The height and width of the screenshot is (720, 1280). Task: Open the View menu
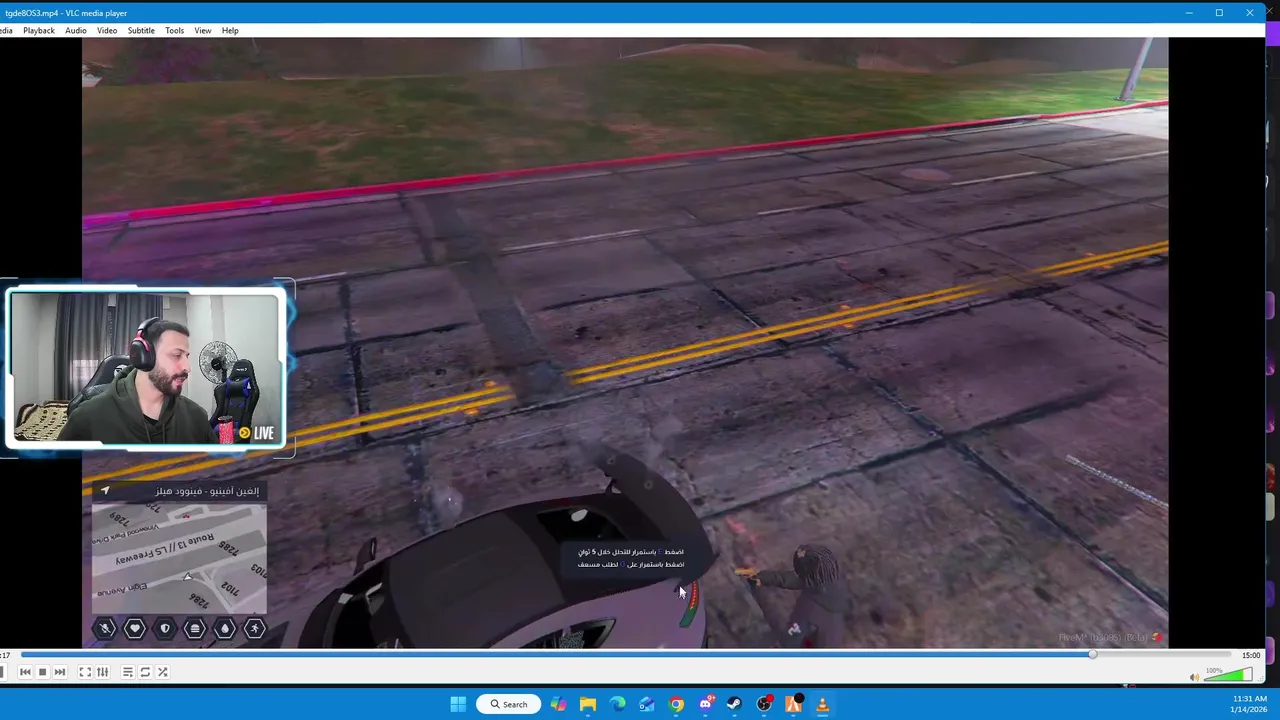pos(203,30)
